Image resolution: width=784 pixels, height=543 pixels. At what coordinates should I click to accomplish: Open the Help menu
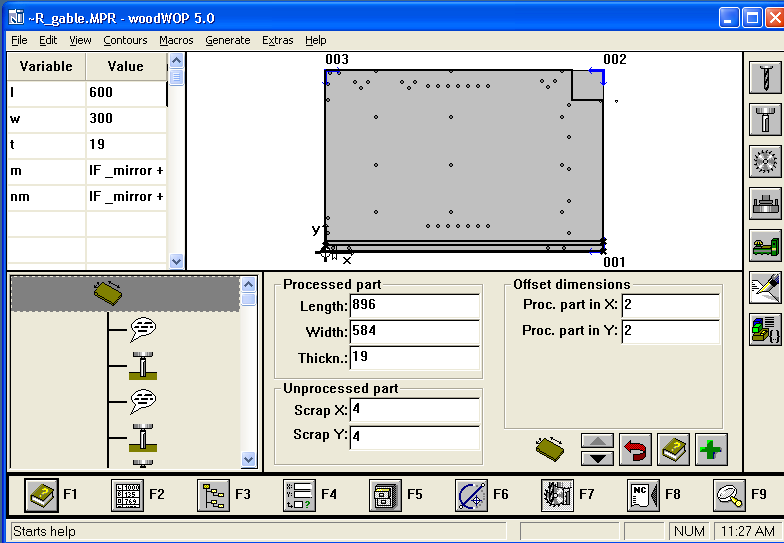(x=316, y=40)
